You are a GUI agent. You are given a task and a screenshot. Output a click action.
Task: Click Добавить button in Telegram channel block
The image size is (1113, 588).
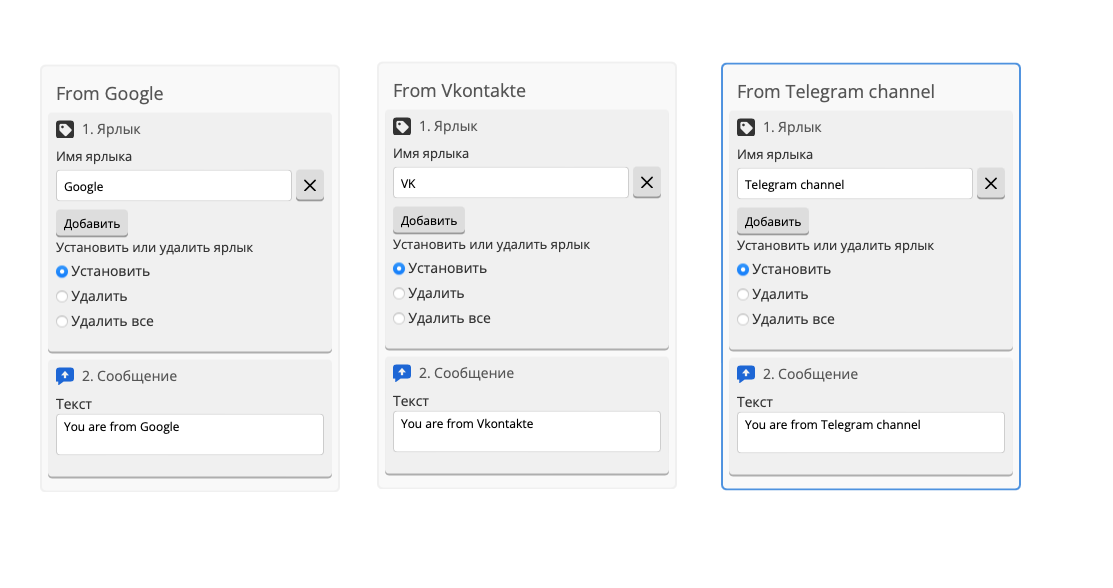coord(773,221)
